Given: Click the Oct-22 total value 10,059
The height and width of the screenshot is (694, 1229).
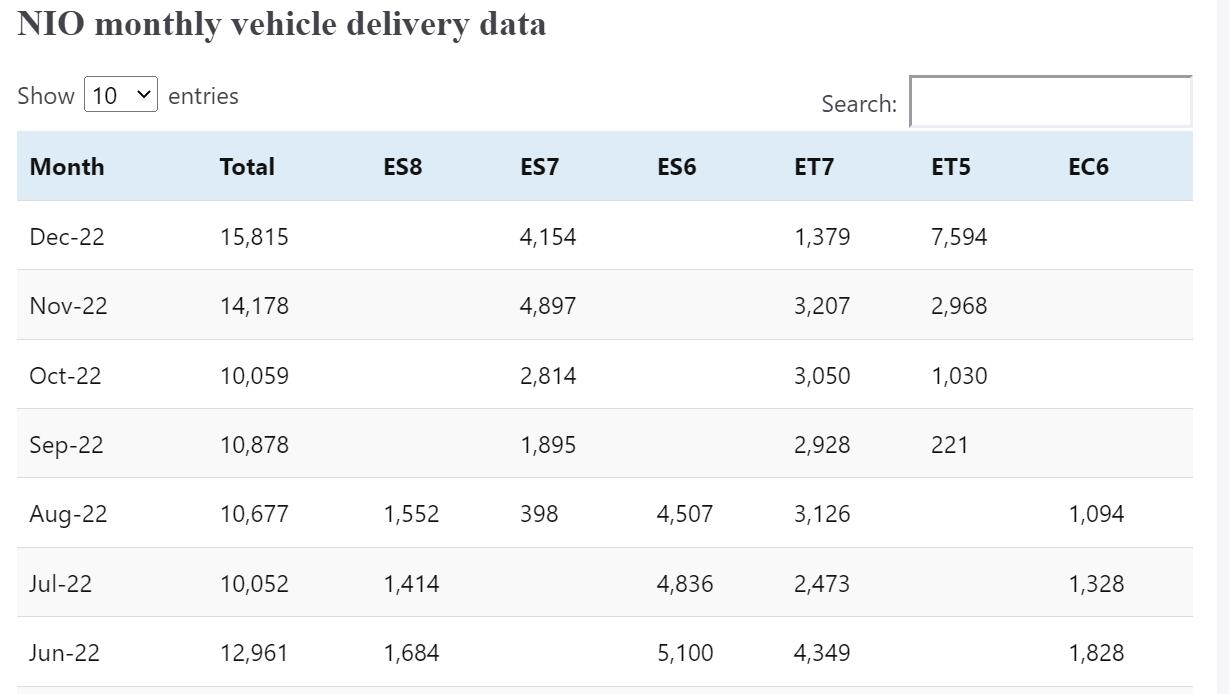Looking at the screenshot, I should click(253, 375).
